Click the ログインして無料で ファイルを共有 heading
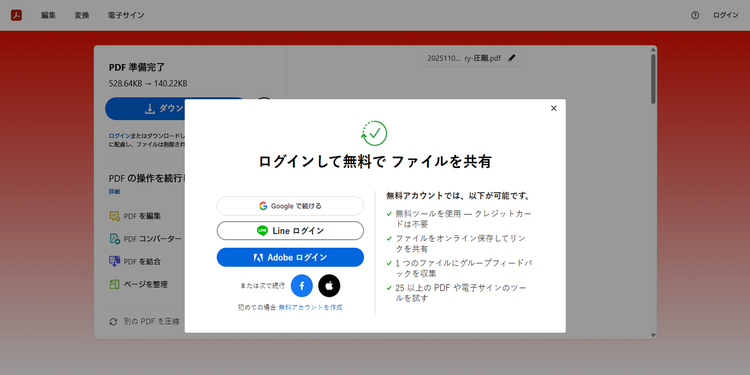 (x=375, y=162)
